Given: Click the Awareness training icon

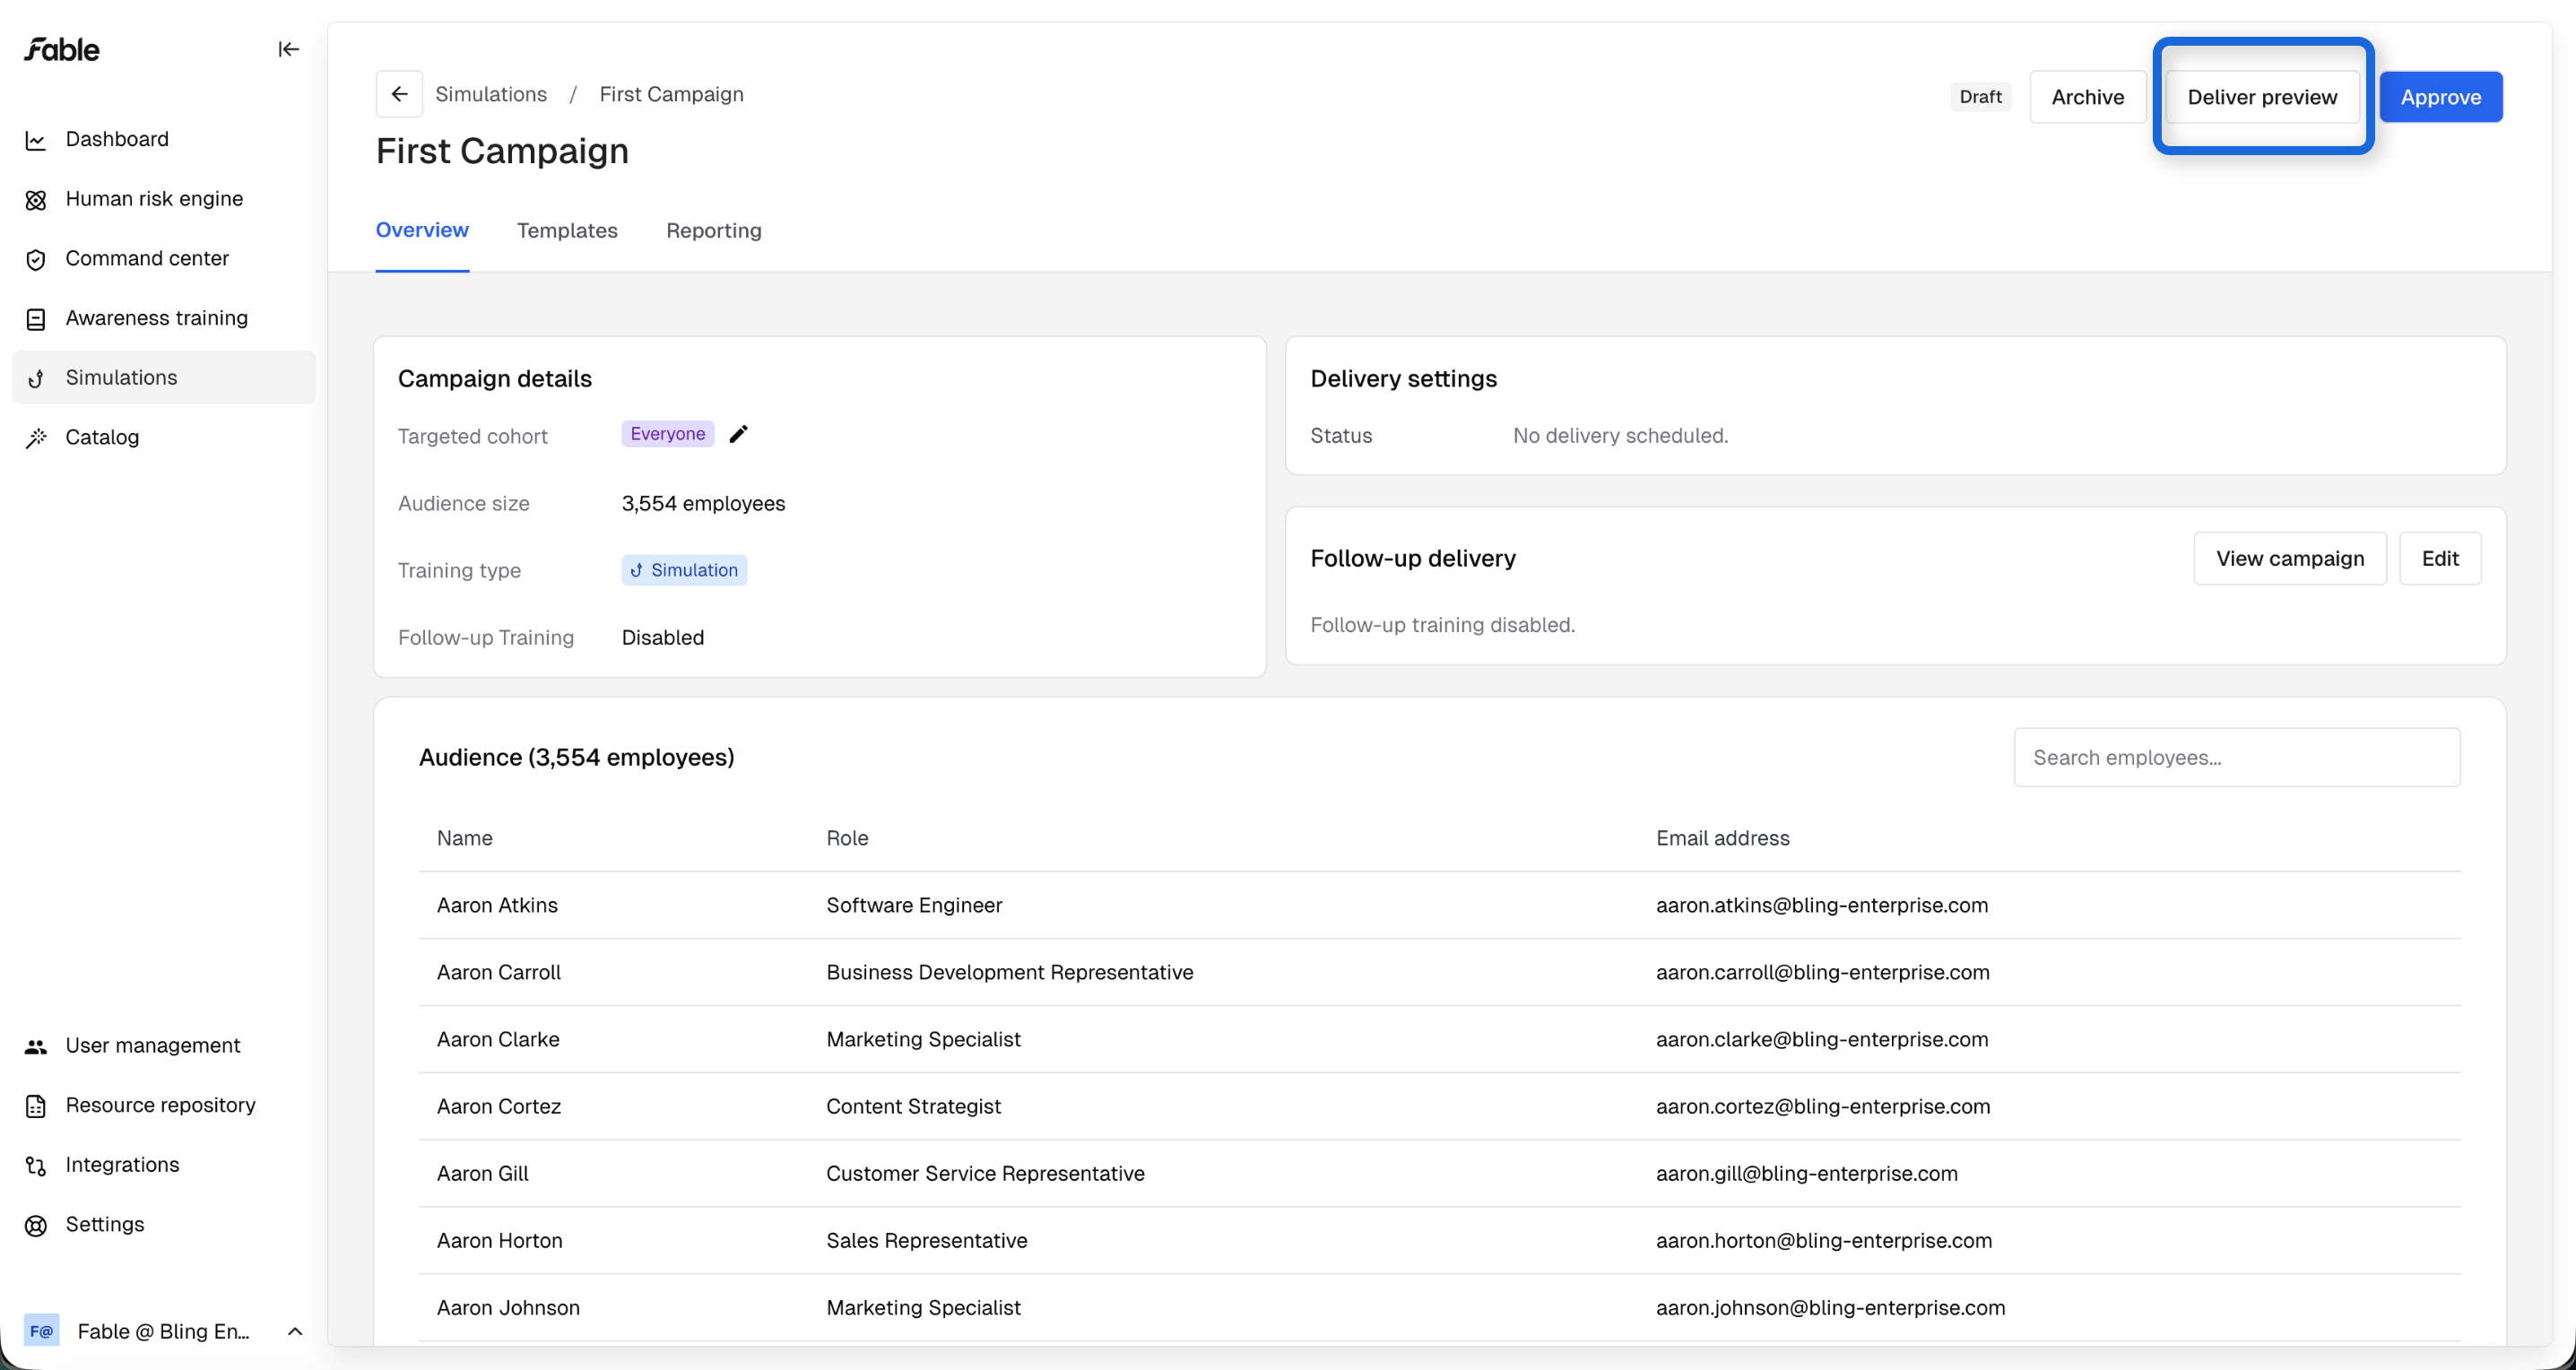Looking at the screenshot, I should pos(36,319).
